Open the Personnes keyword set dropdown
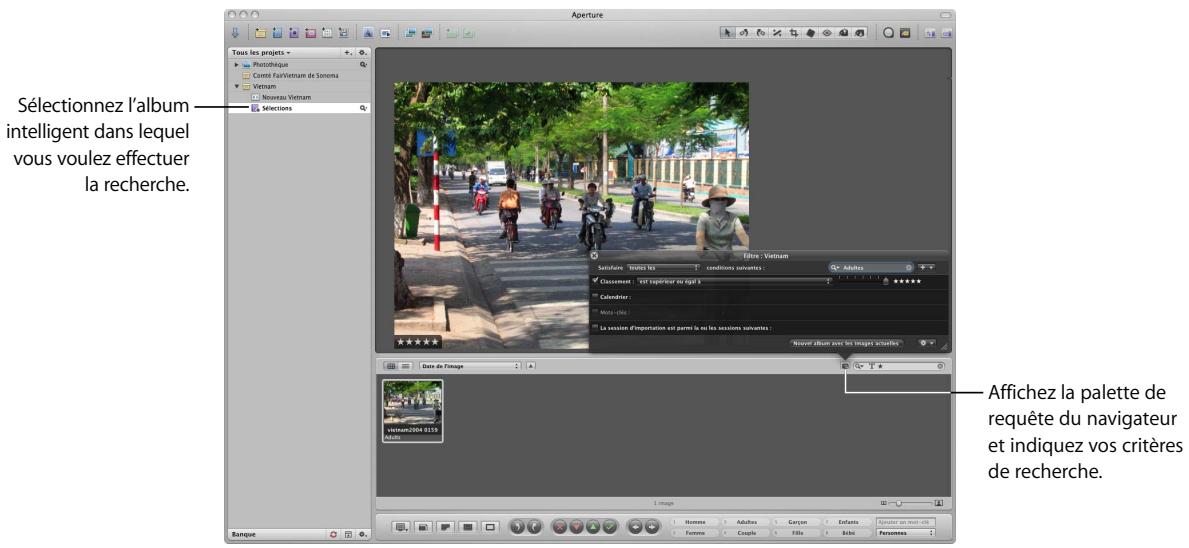Viewport: 1189px width, 548px height. 905,533
